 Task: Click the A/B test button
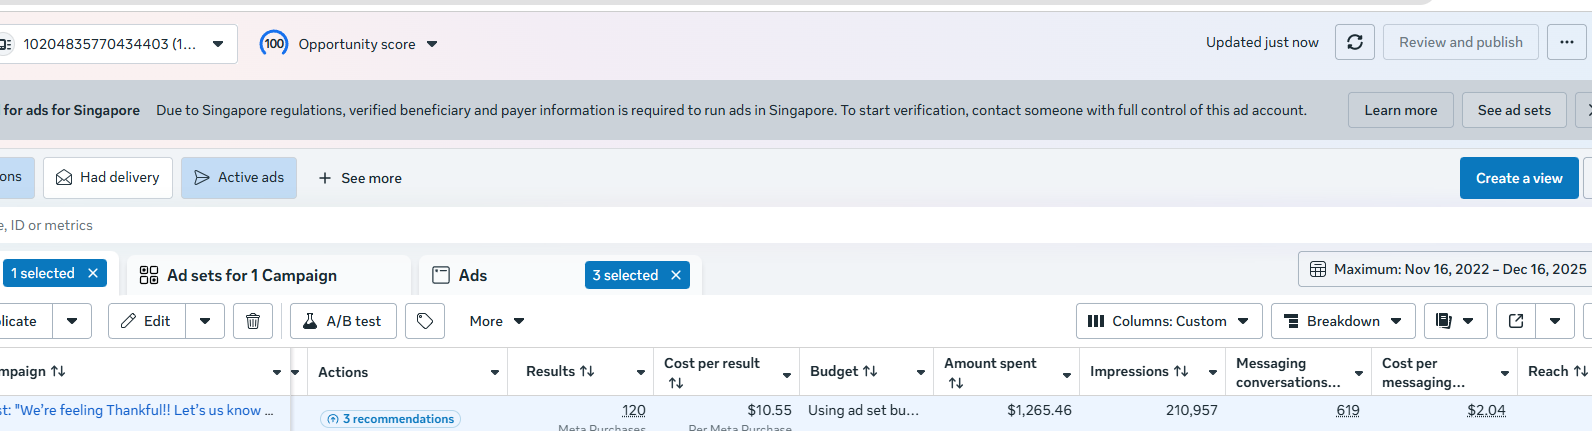[x=343, y=321]
